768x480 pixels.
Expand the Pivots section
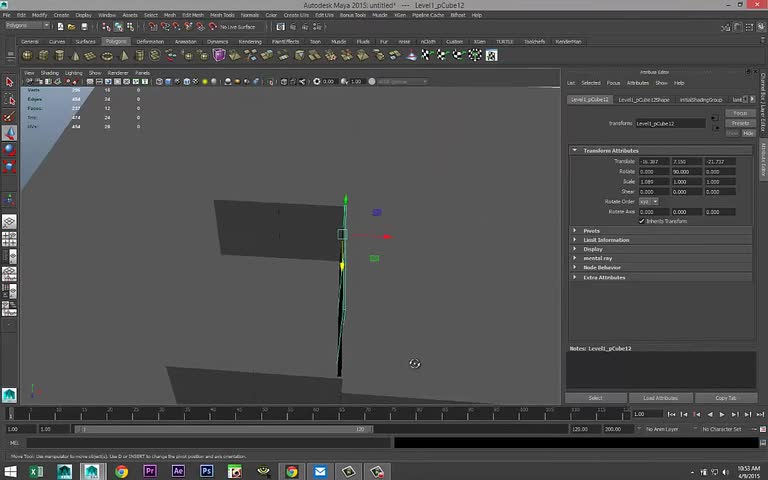pos(591,231)
